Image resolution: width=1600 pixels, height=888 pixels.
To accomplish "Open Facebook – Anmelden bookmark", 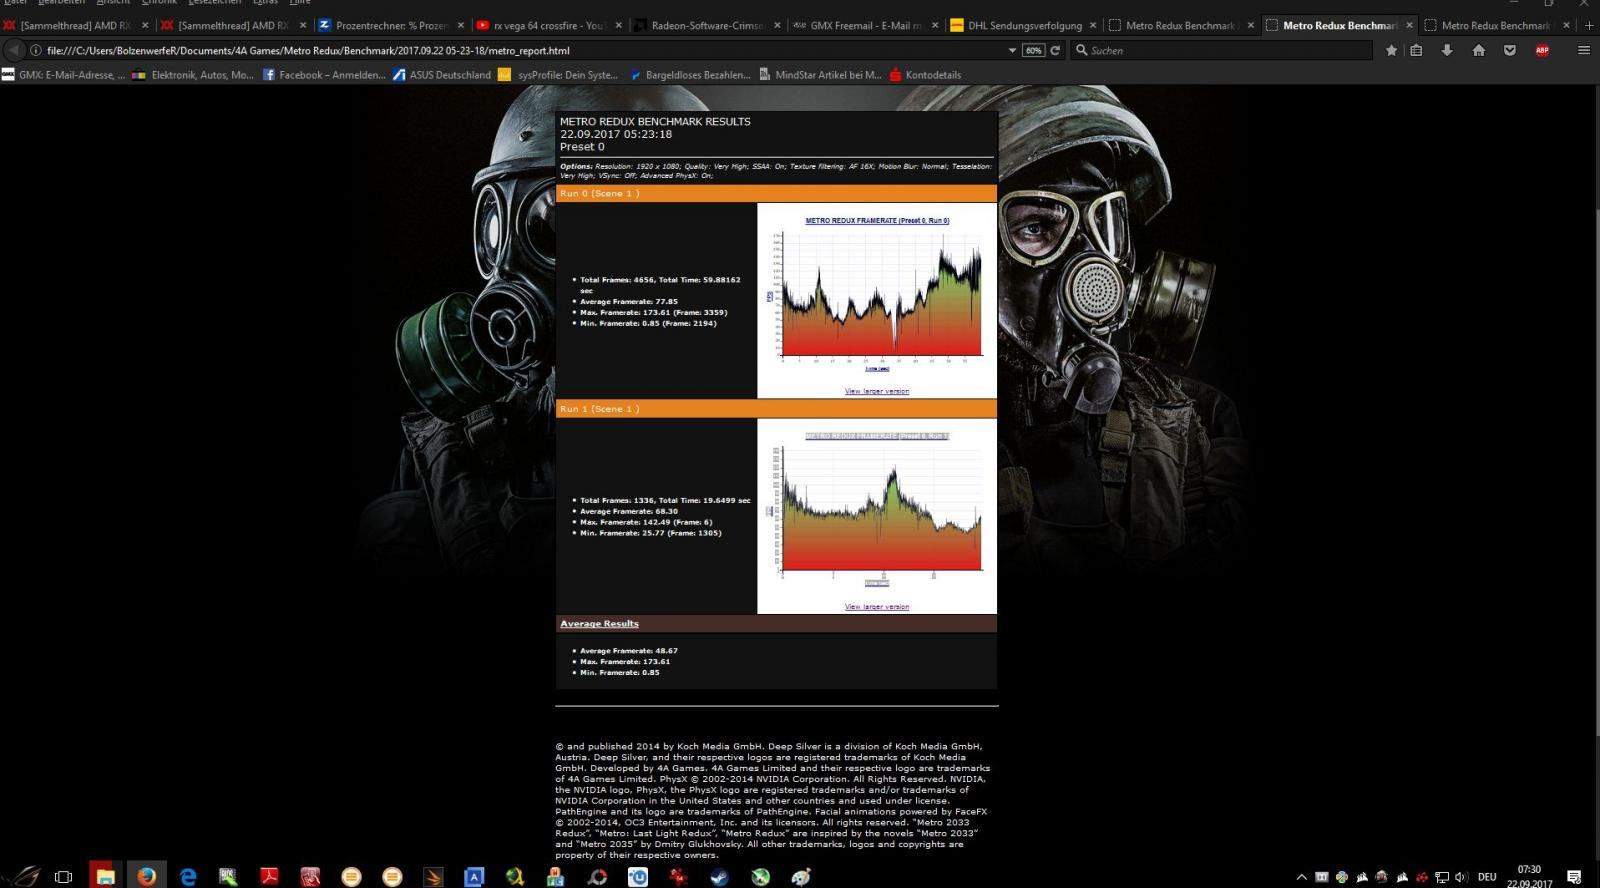I will click(324, 74).
